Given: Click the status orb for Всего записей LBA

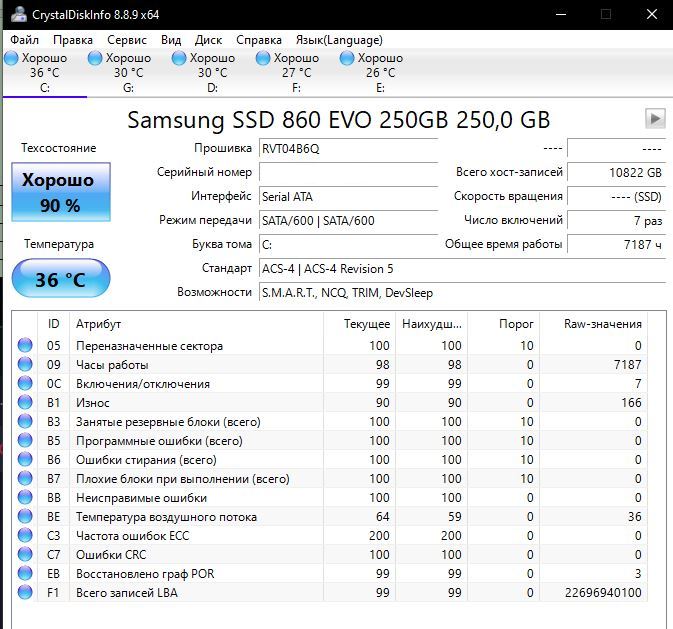Looking at the screenshot, I should [x=25, y=592].
